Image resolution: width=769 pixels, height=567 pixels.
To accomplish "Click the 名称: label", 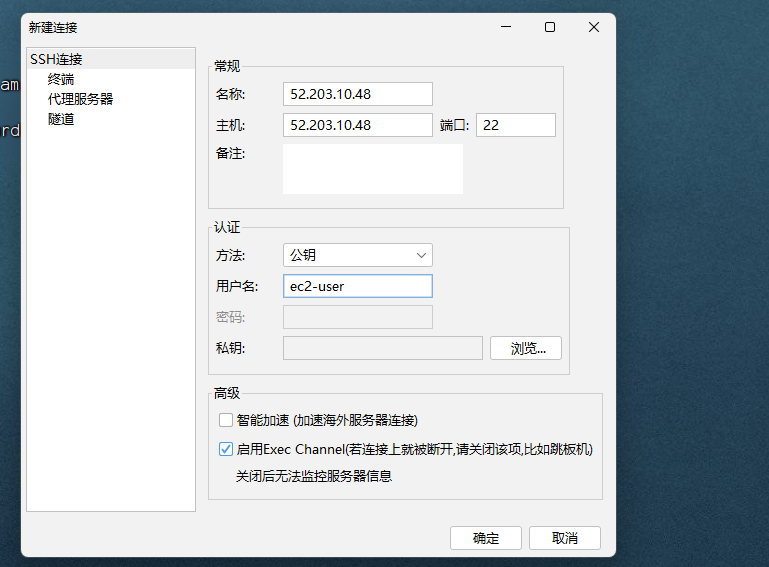I will [x=230, y=94].
